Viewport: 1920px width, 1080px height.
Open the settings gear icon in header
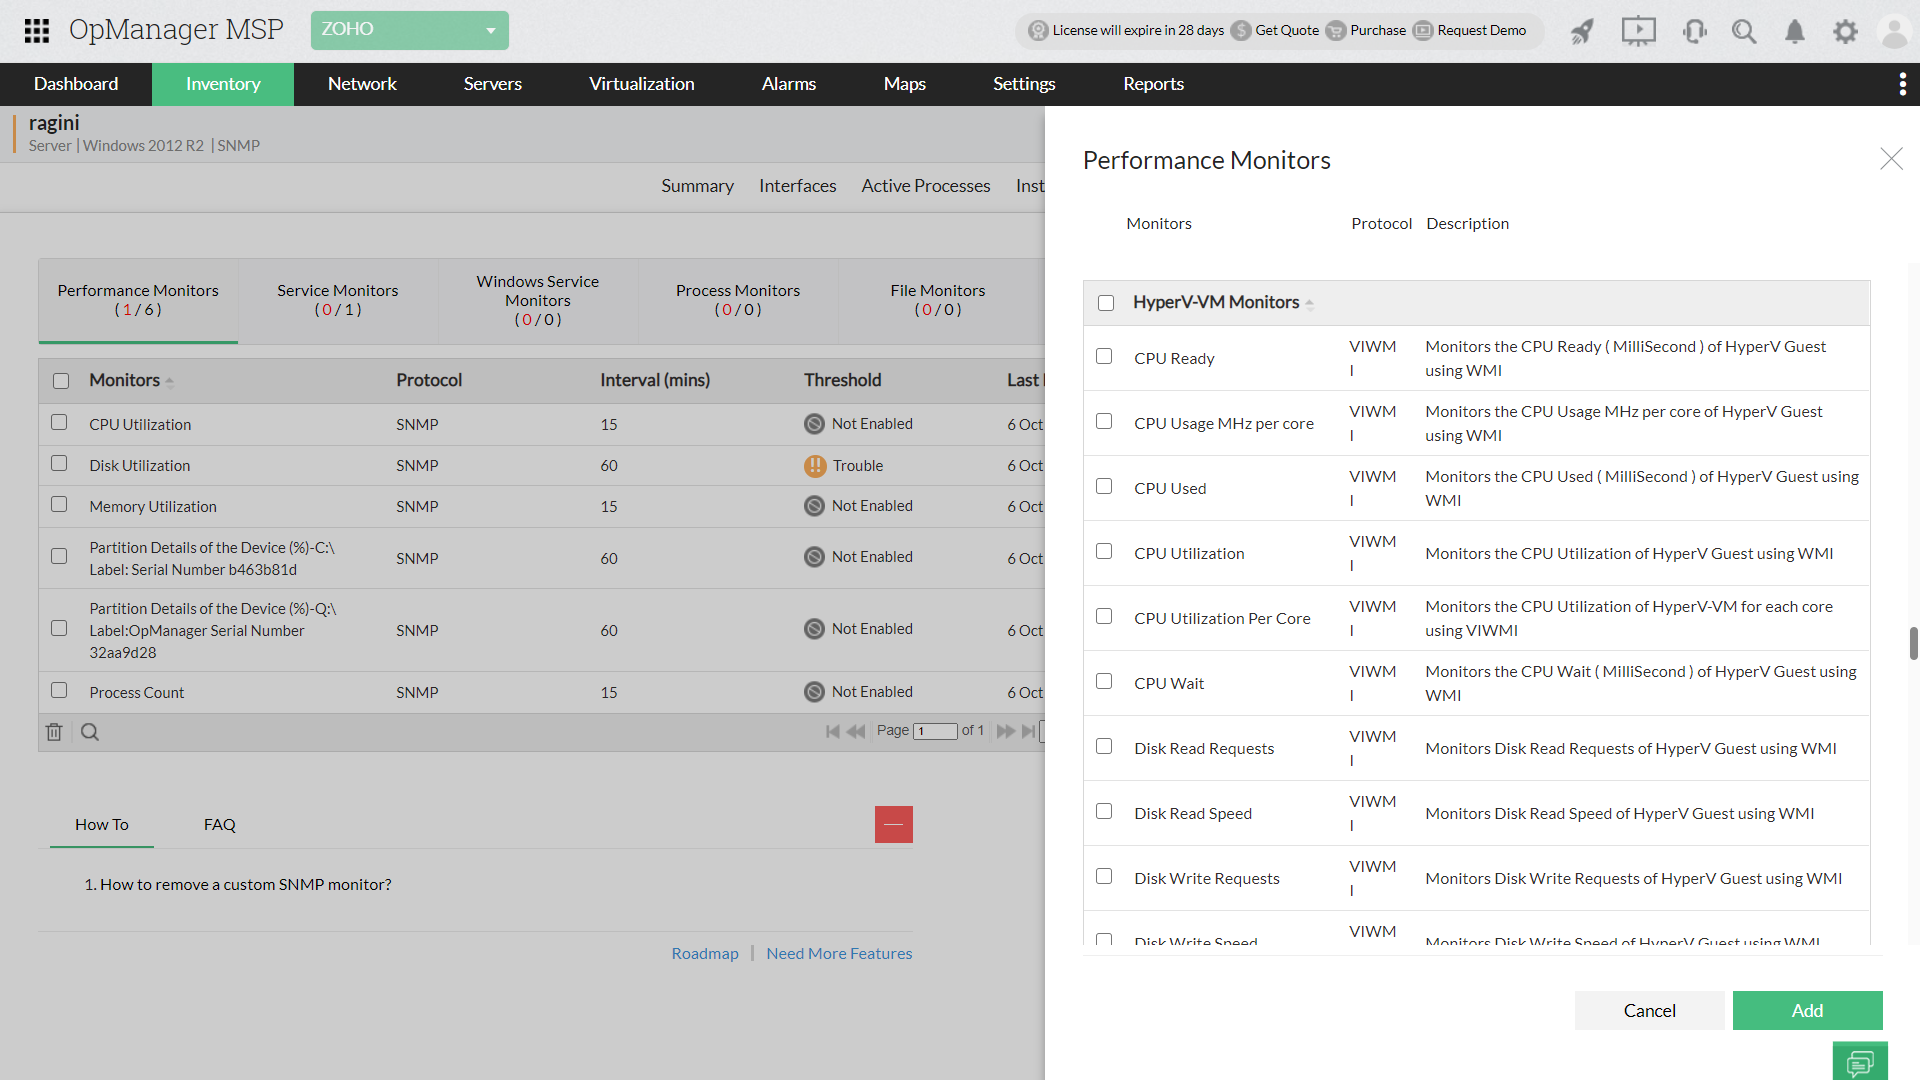point(1845,31)
